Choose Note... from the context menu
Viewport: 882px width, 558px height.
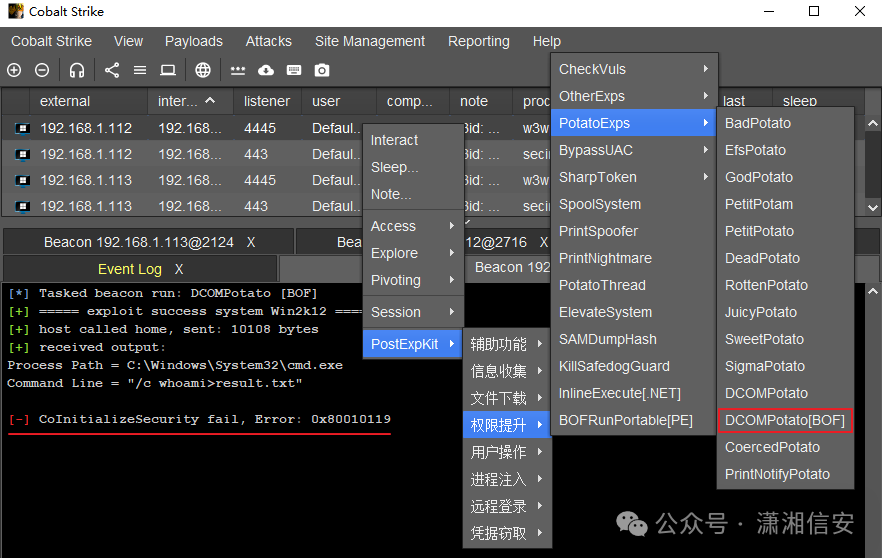point(413,194)
